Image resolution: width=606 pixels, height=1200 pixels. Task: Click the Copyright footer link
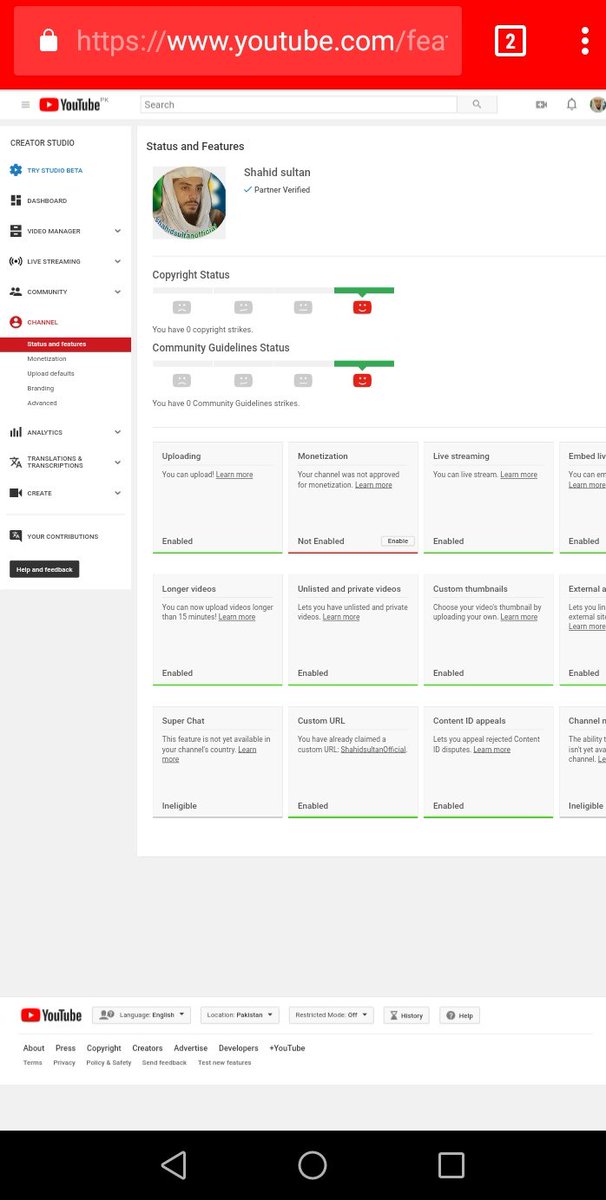coord(104,1048)
